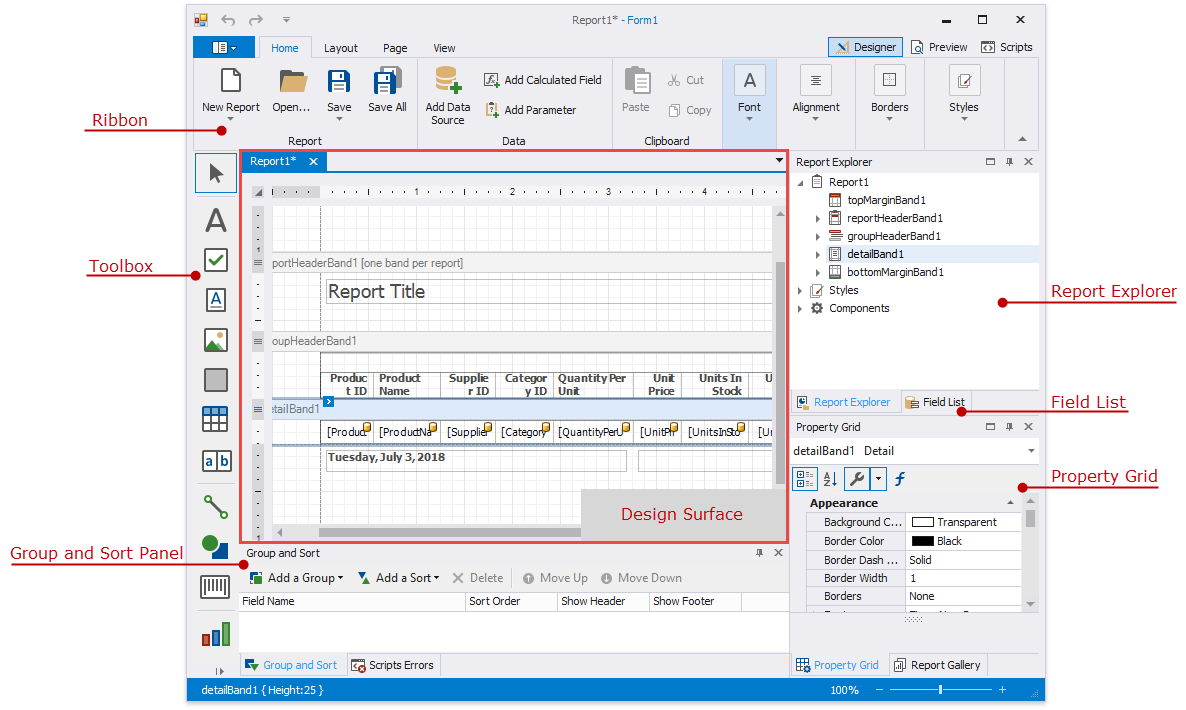Toggle categorized view in Property Grid
This screenshot has width=1186, height=710.
pyautogui.click(x=805, y=479)
